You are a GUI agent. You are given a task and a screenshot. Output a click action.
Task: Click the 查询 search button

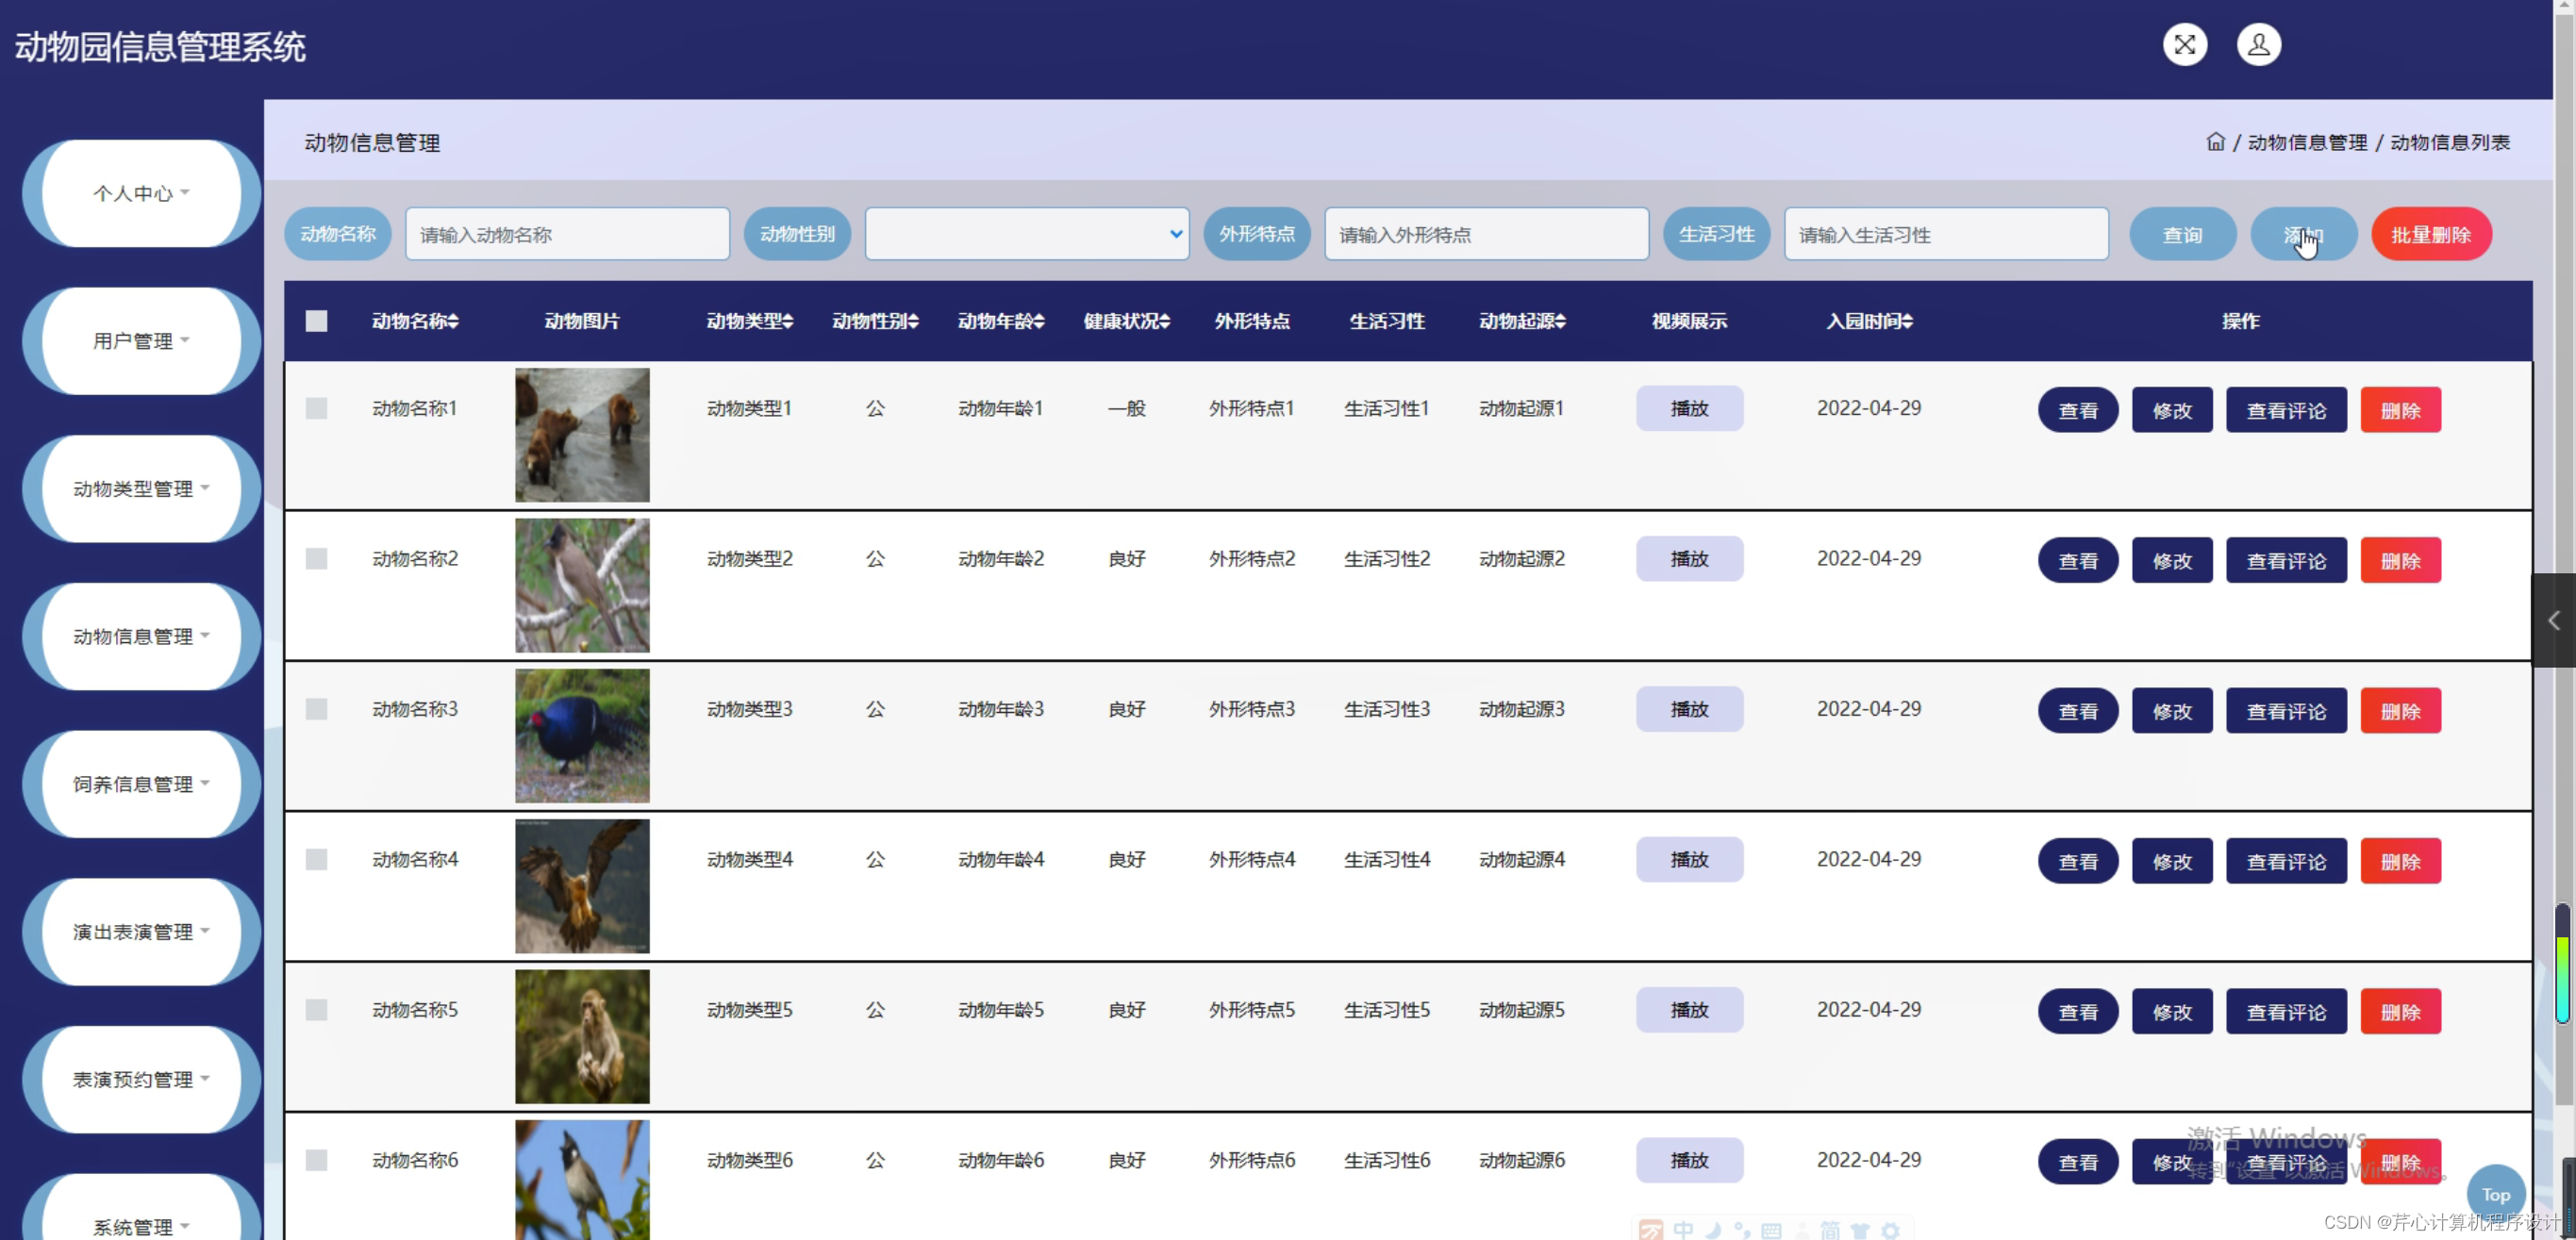click(x=2182, y=233)
